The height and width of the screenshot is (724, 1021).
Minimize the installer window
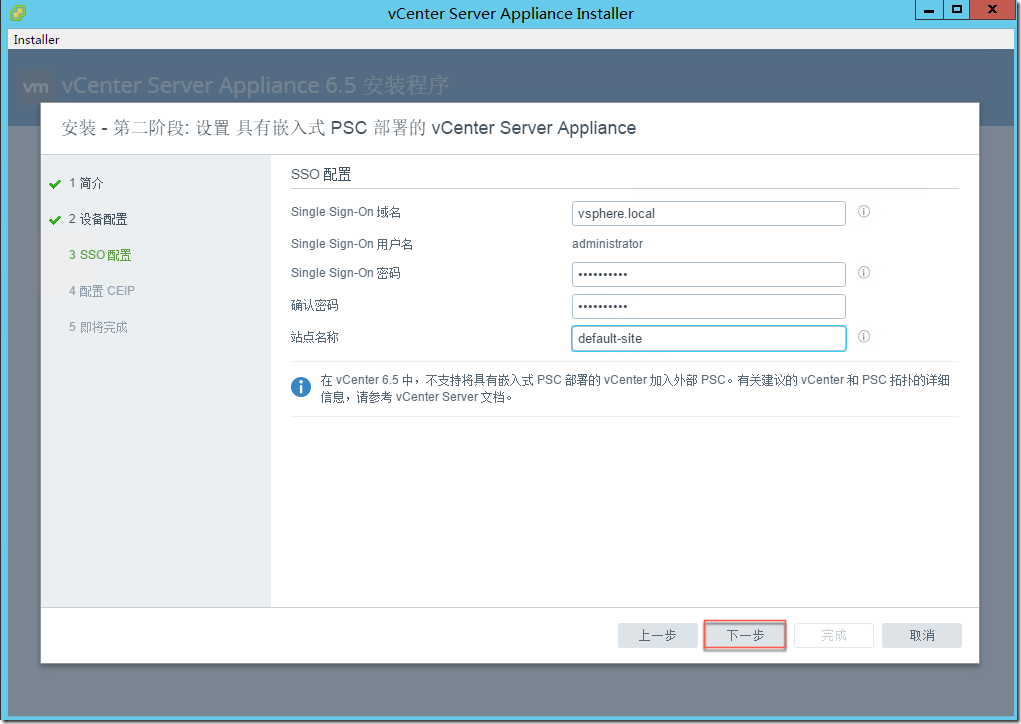[929, 10]
